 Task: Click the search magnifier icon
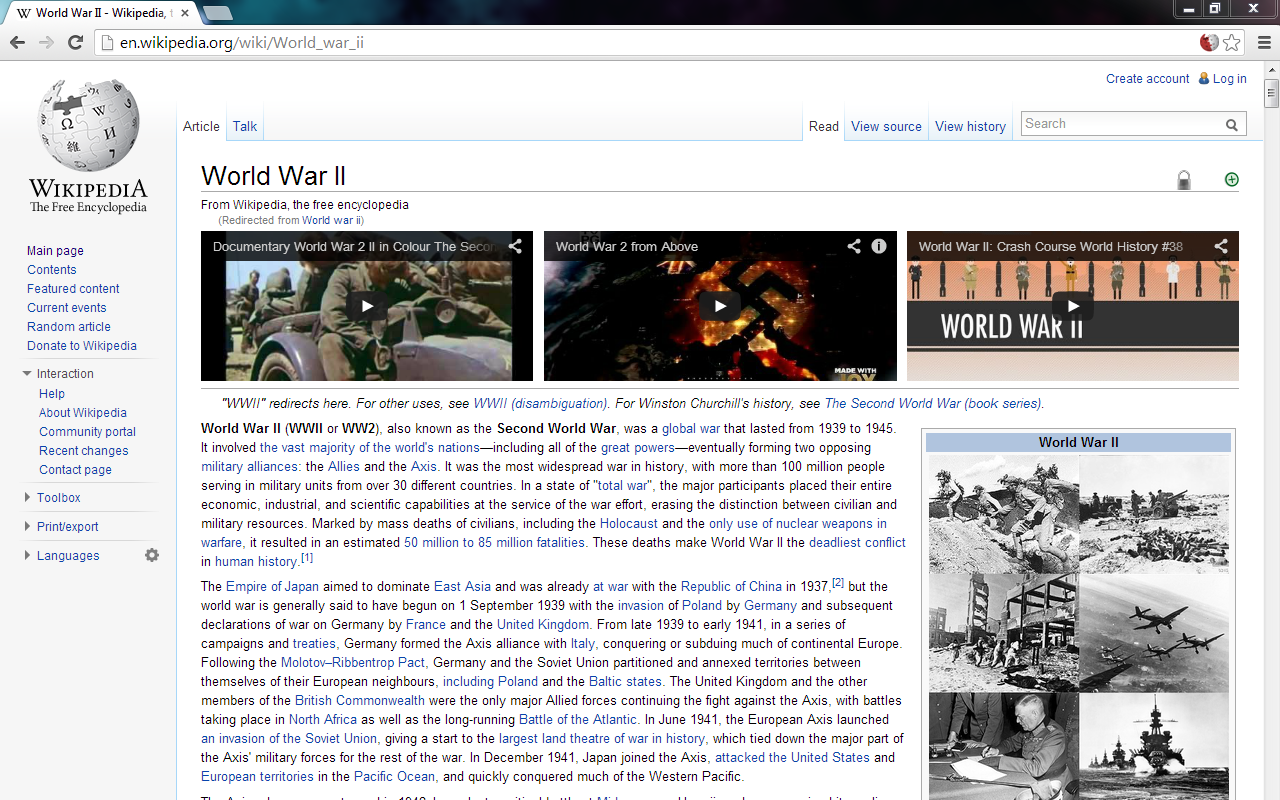(1232, 125)
